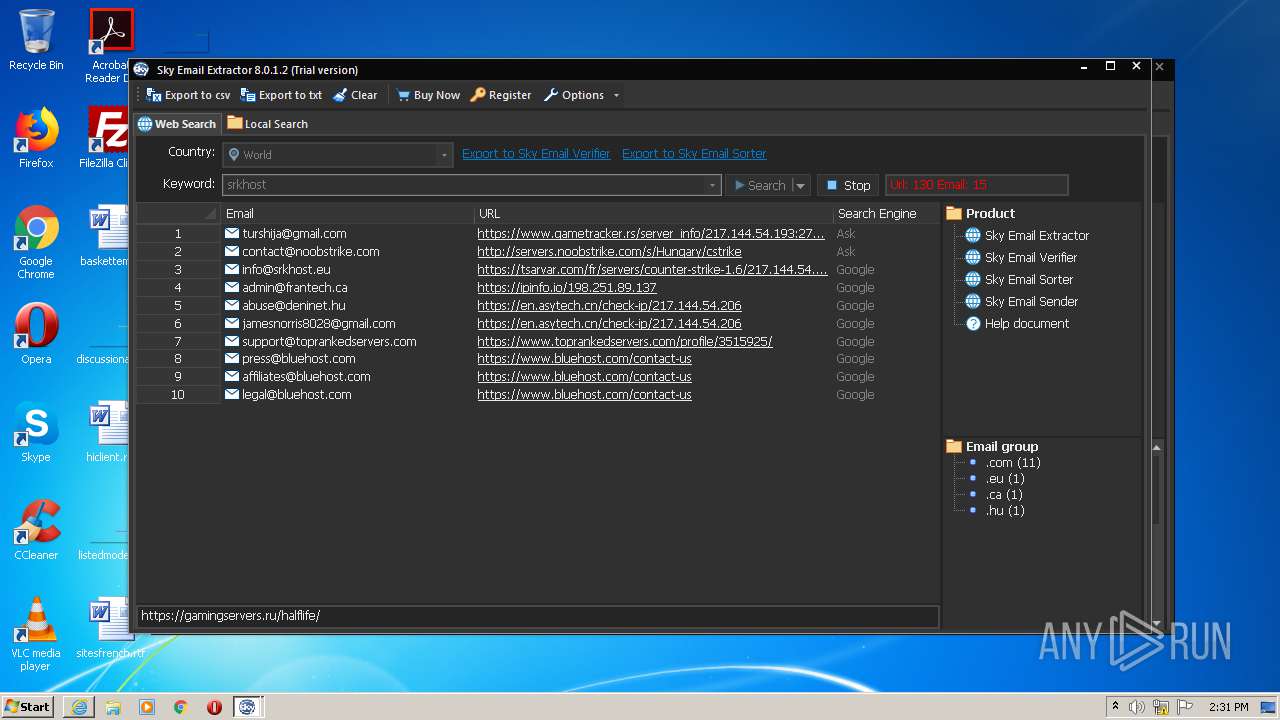Image resolution: width=1280 pixels, height=720 pixels.
Task: Filter by the .com (11) group
Action: [1013, 462]
